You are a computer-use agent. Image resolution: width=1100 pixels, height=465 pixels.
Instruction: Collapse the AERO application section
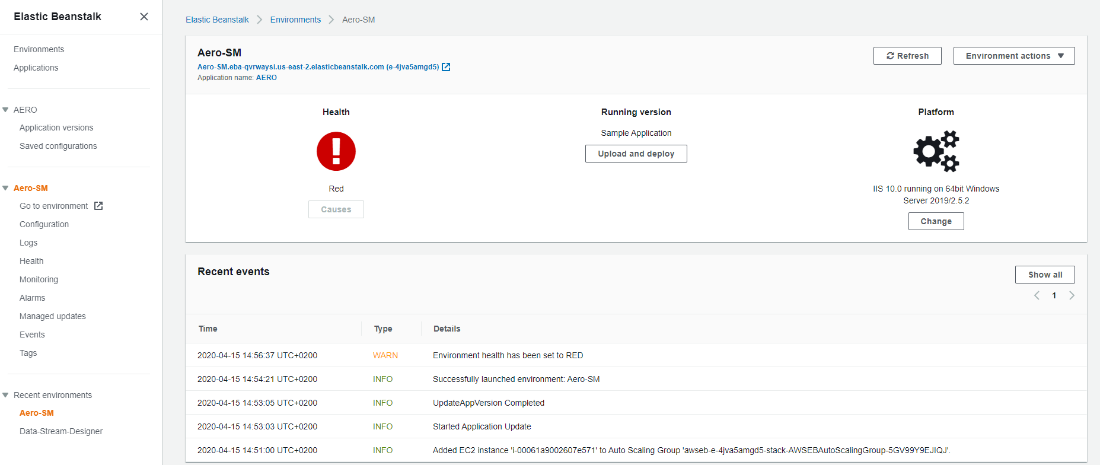6,110
